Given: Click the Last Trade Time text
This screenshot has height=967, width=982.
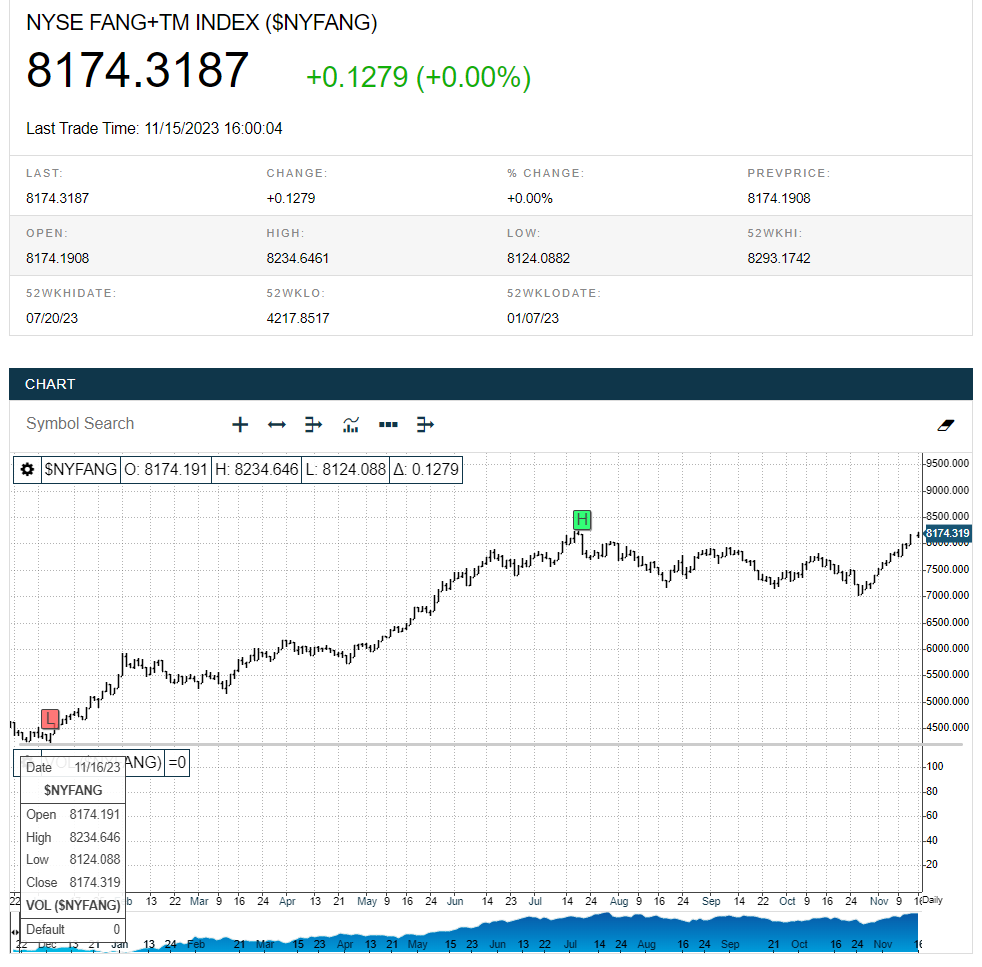Looking at the screenshot, I should pyautogui.click(x=154, y=128).
